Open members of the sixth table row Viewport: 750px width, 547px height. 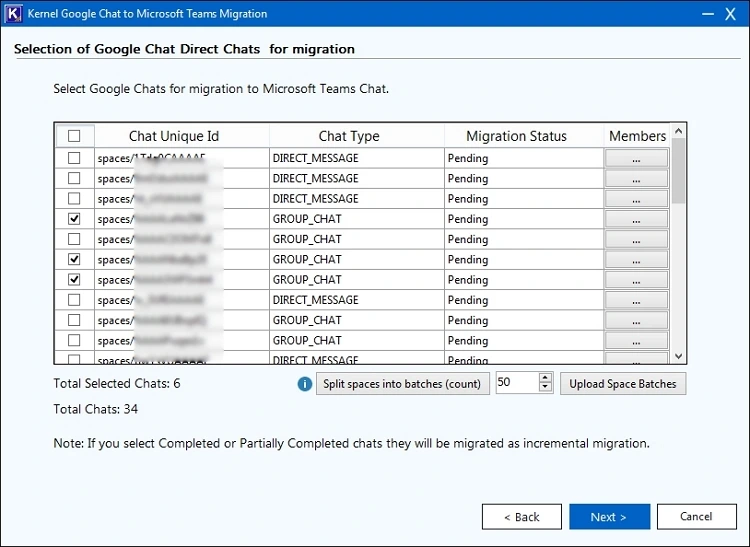pos(636,259)
